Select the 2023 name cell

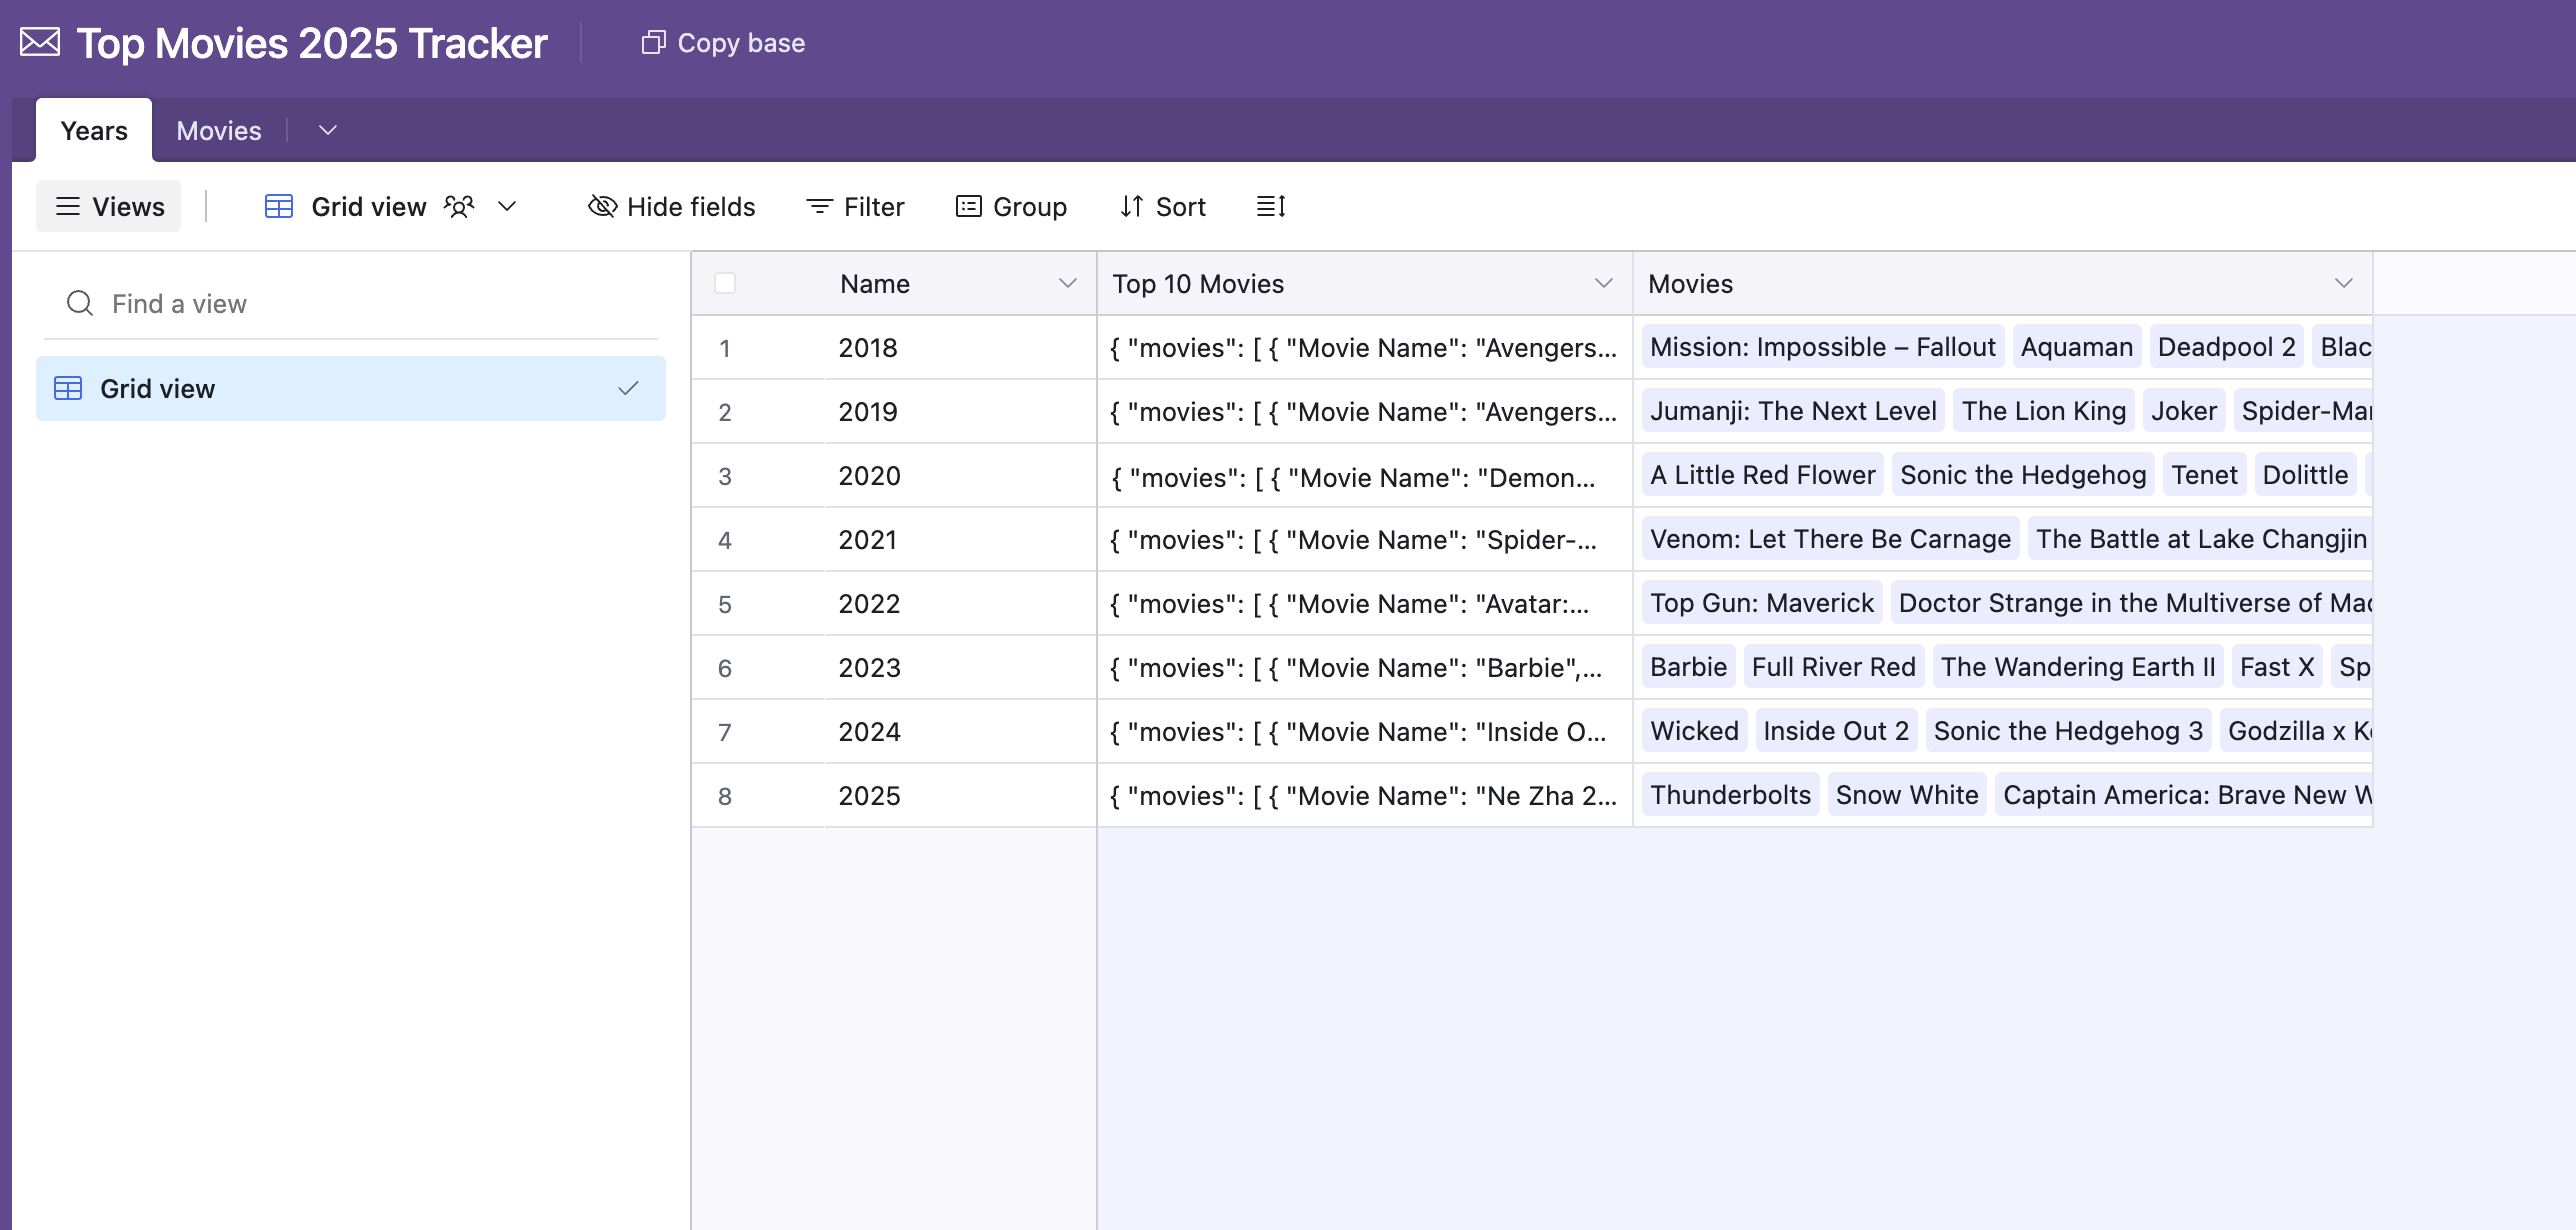[x=961, y=667]
